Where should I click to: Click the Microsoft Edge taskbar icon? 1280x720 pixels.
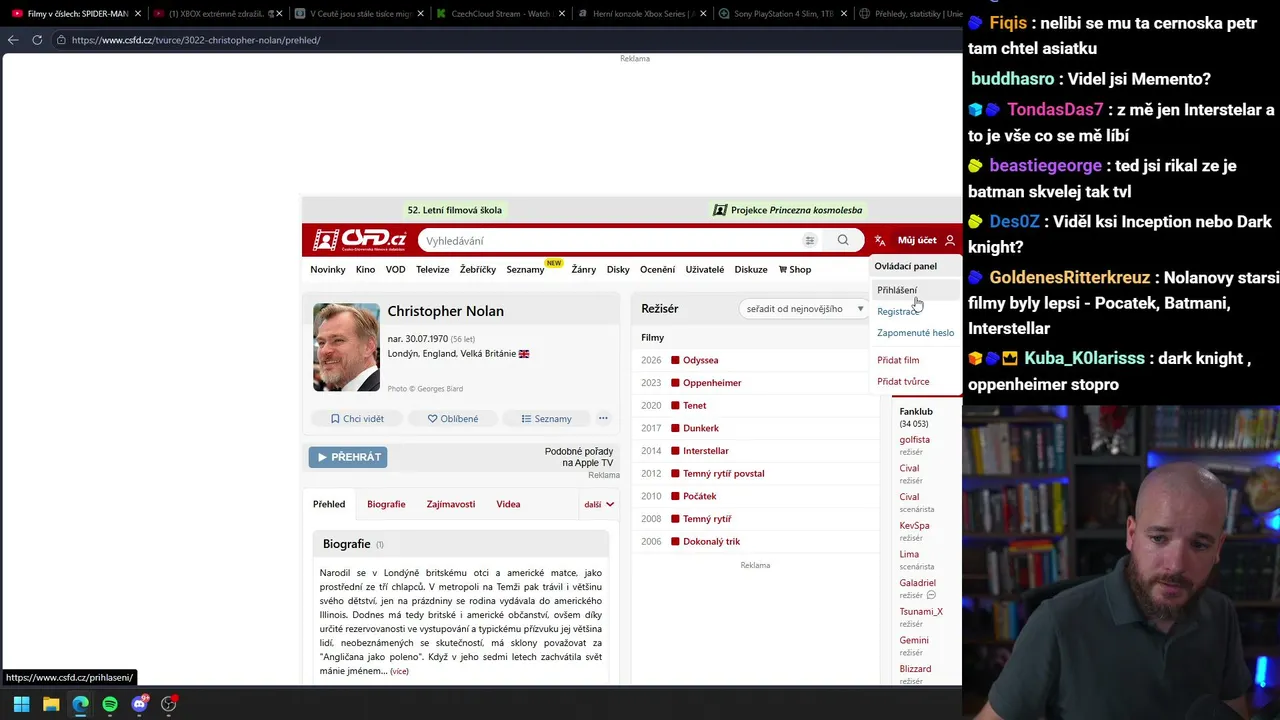[80, 704]
